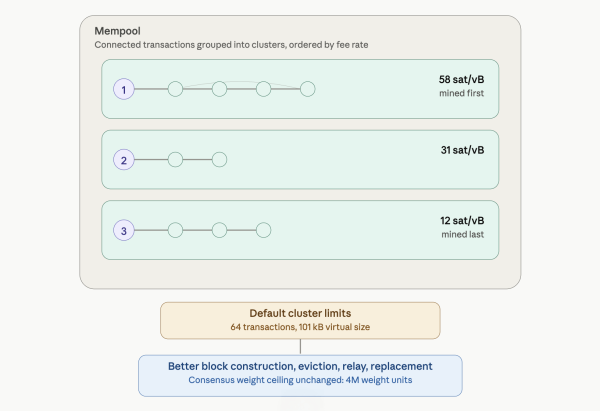The image size is (600, 411).
Task: Click first empty node after circle 2
Action: tap(176, 160)
